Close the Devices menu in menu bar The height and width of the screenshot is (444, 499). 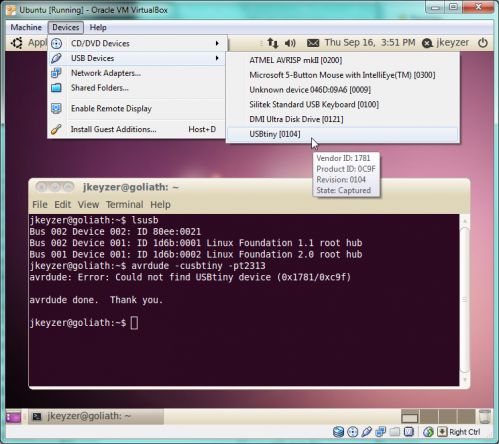pyautogui.click(x=66, y=27)
